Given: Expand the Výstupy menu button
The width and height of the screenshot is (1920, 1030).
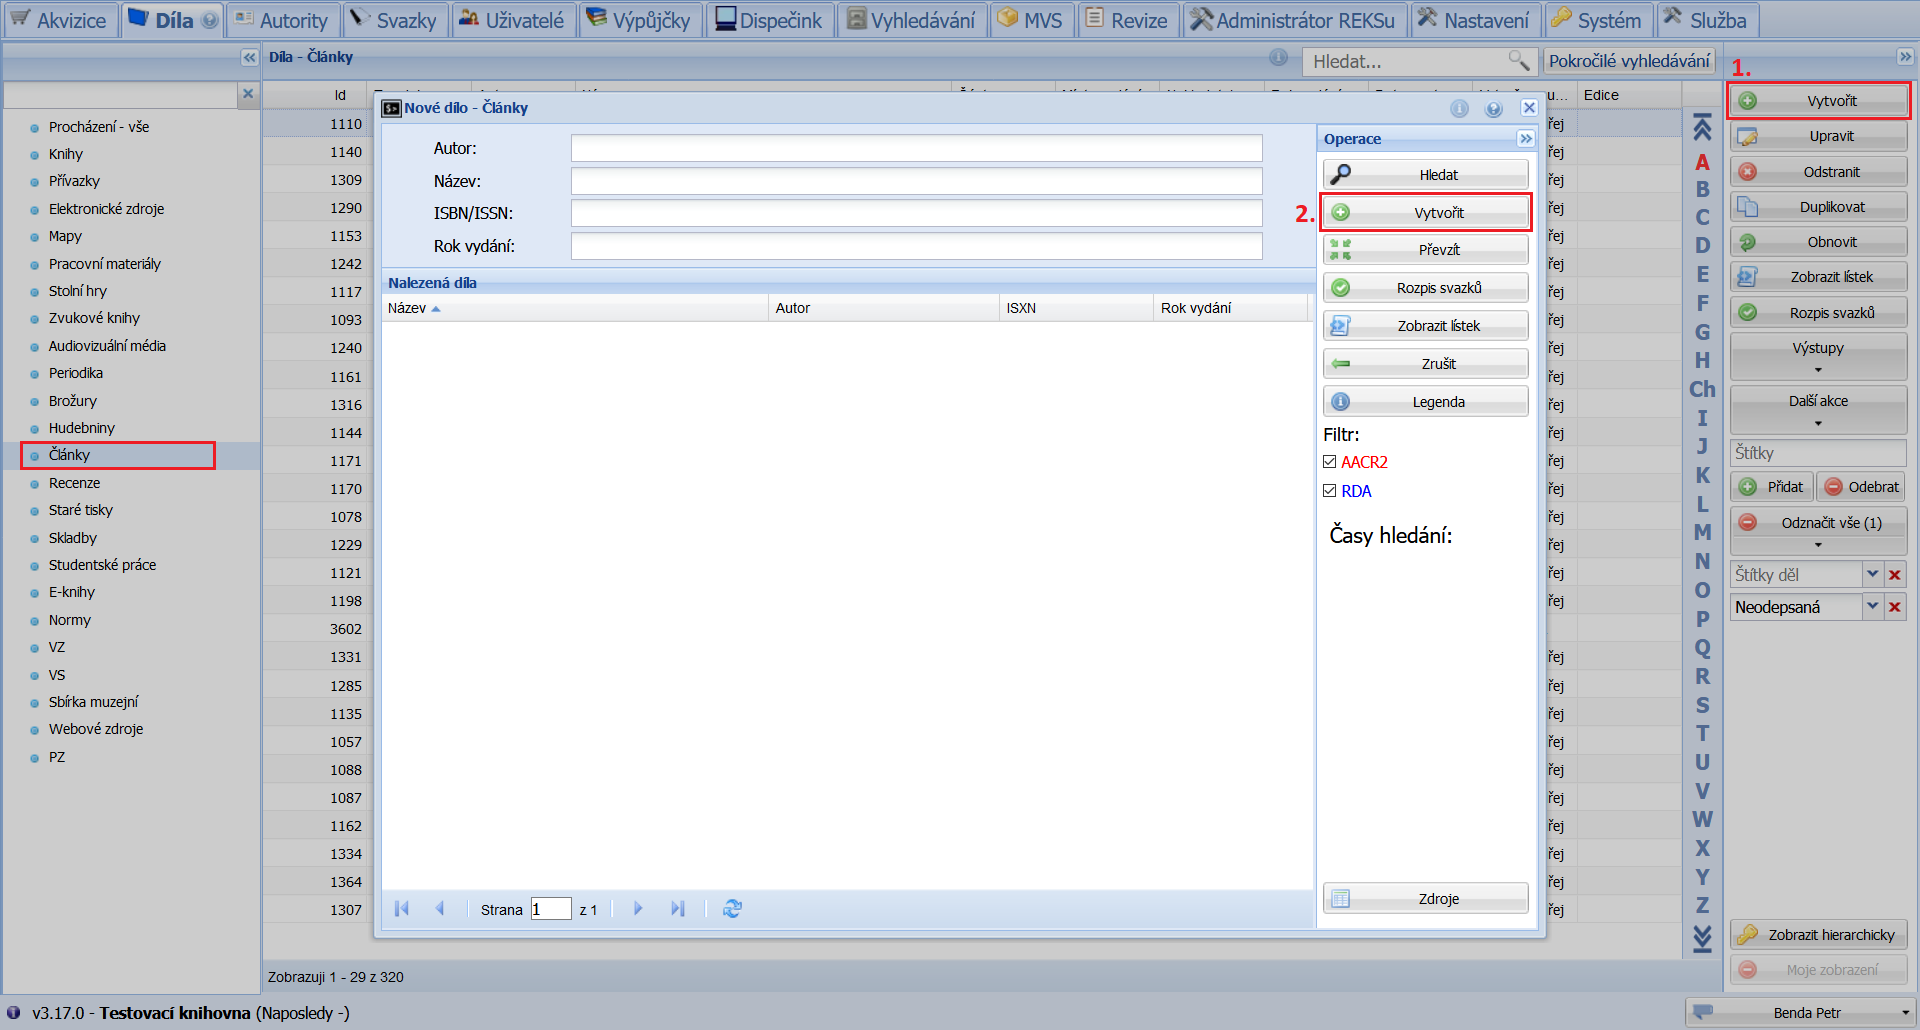Looking at the screenshot, I should [1818, 356].
